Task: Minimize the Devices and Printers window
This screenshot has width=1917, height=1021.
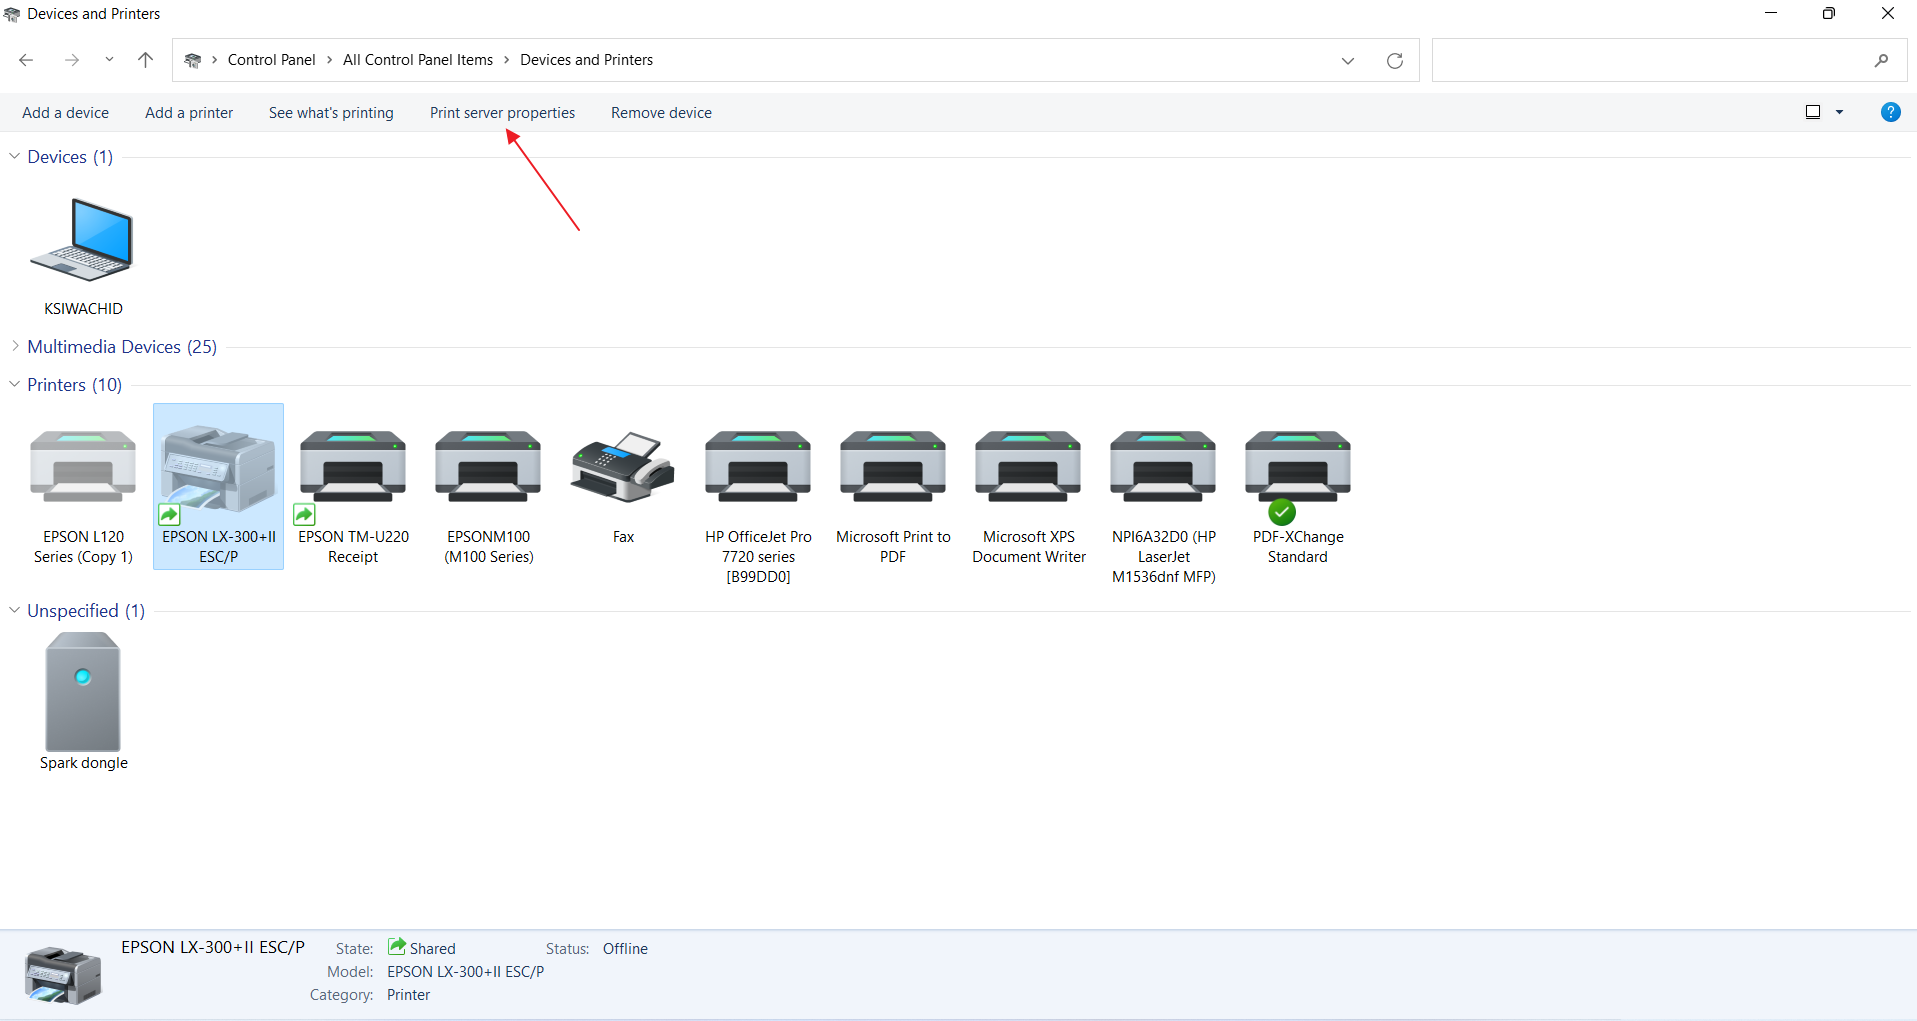Action: (x=1771, y=13)
